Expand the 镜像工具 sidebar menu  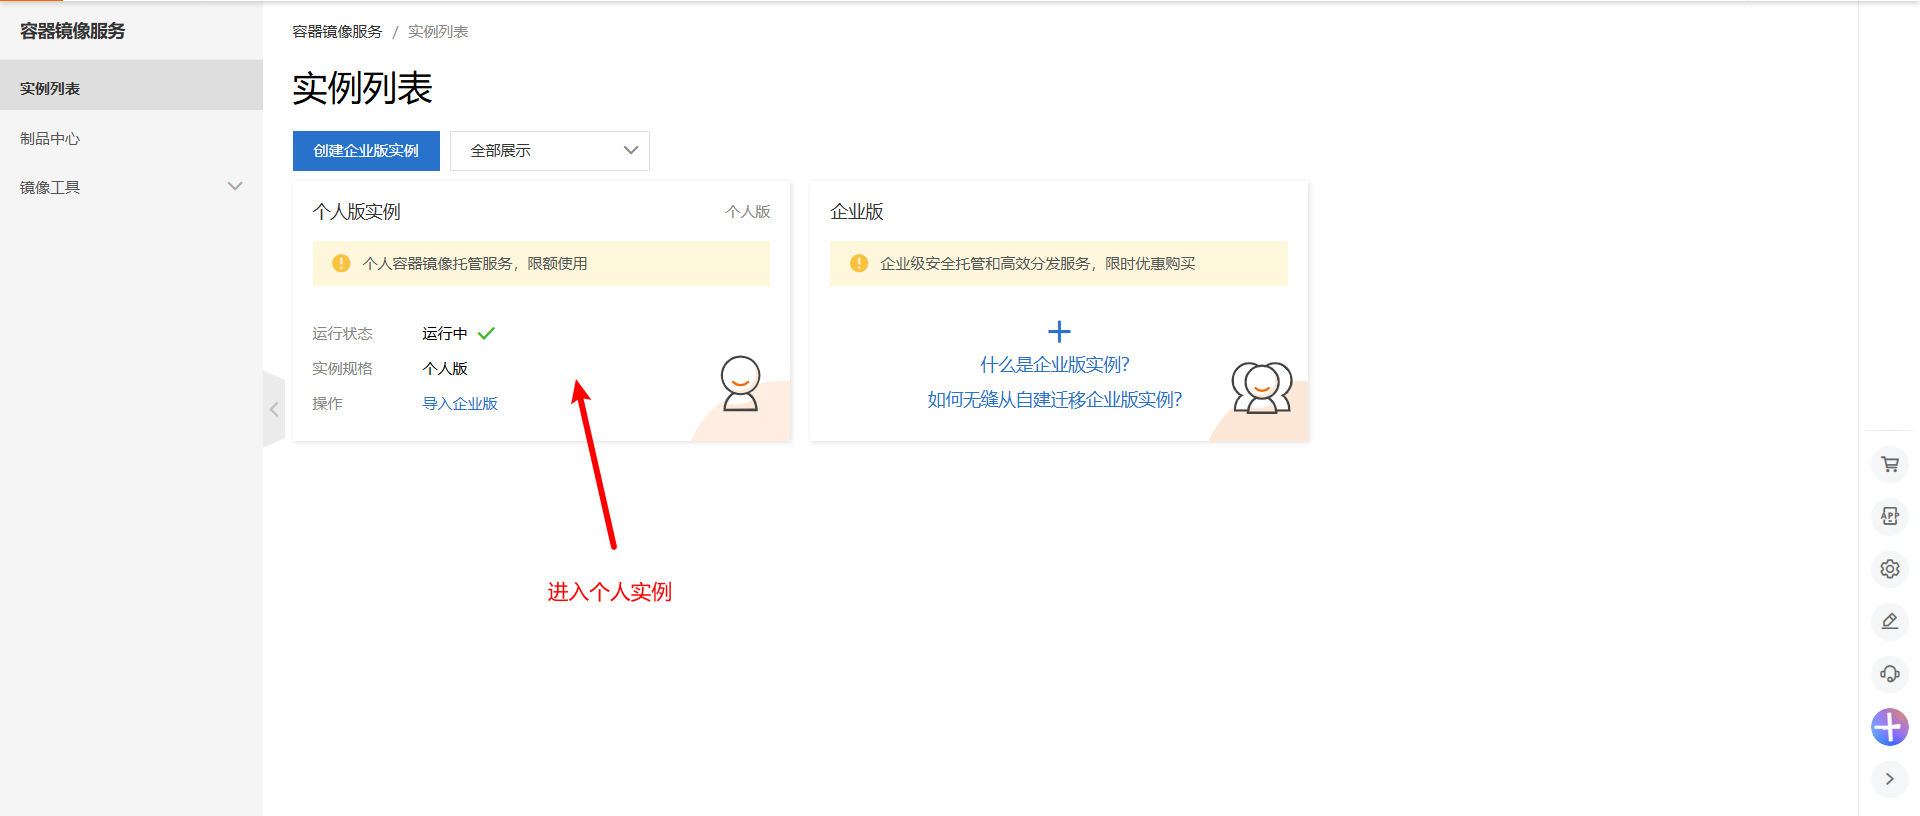point(131,187)
